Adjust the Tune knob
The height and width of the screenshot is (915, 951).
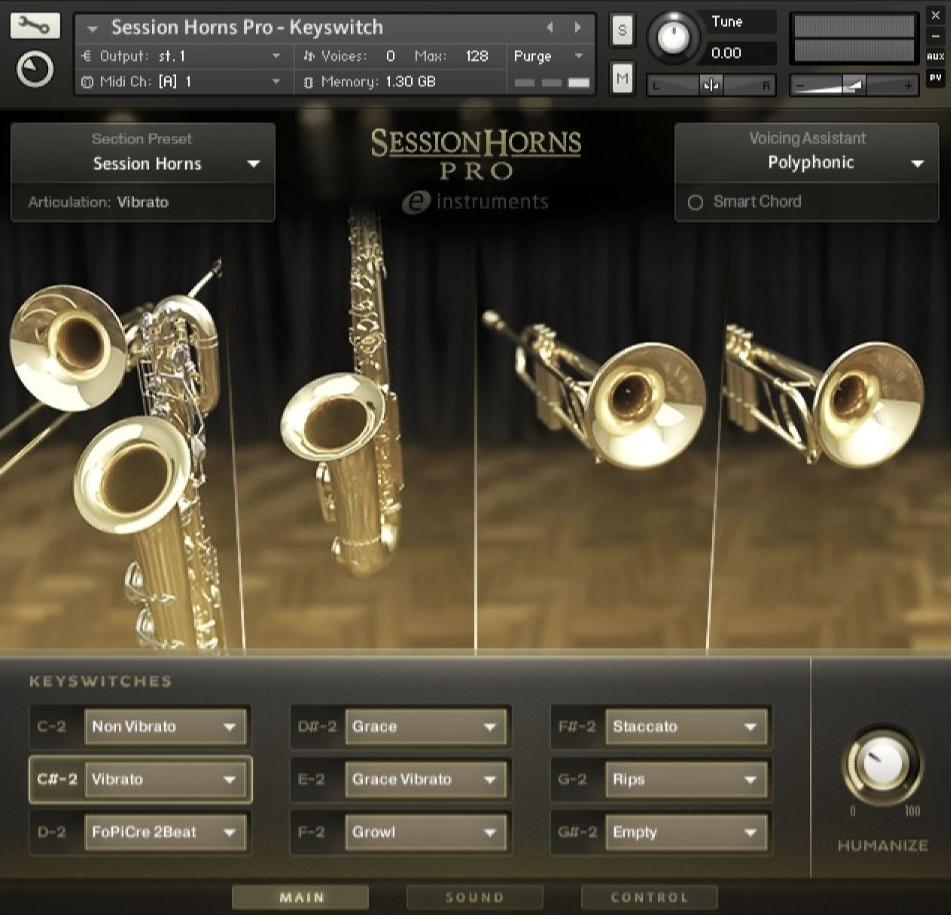click(672, 37)
